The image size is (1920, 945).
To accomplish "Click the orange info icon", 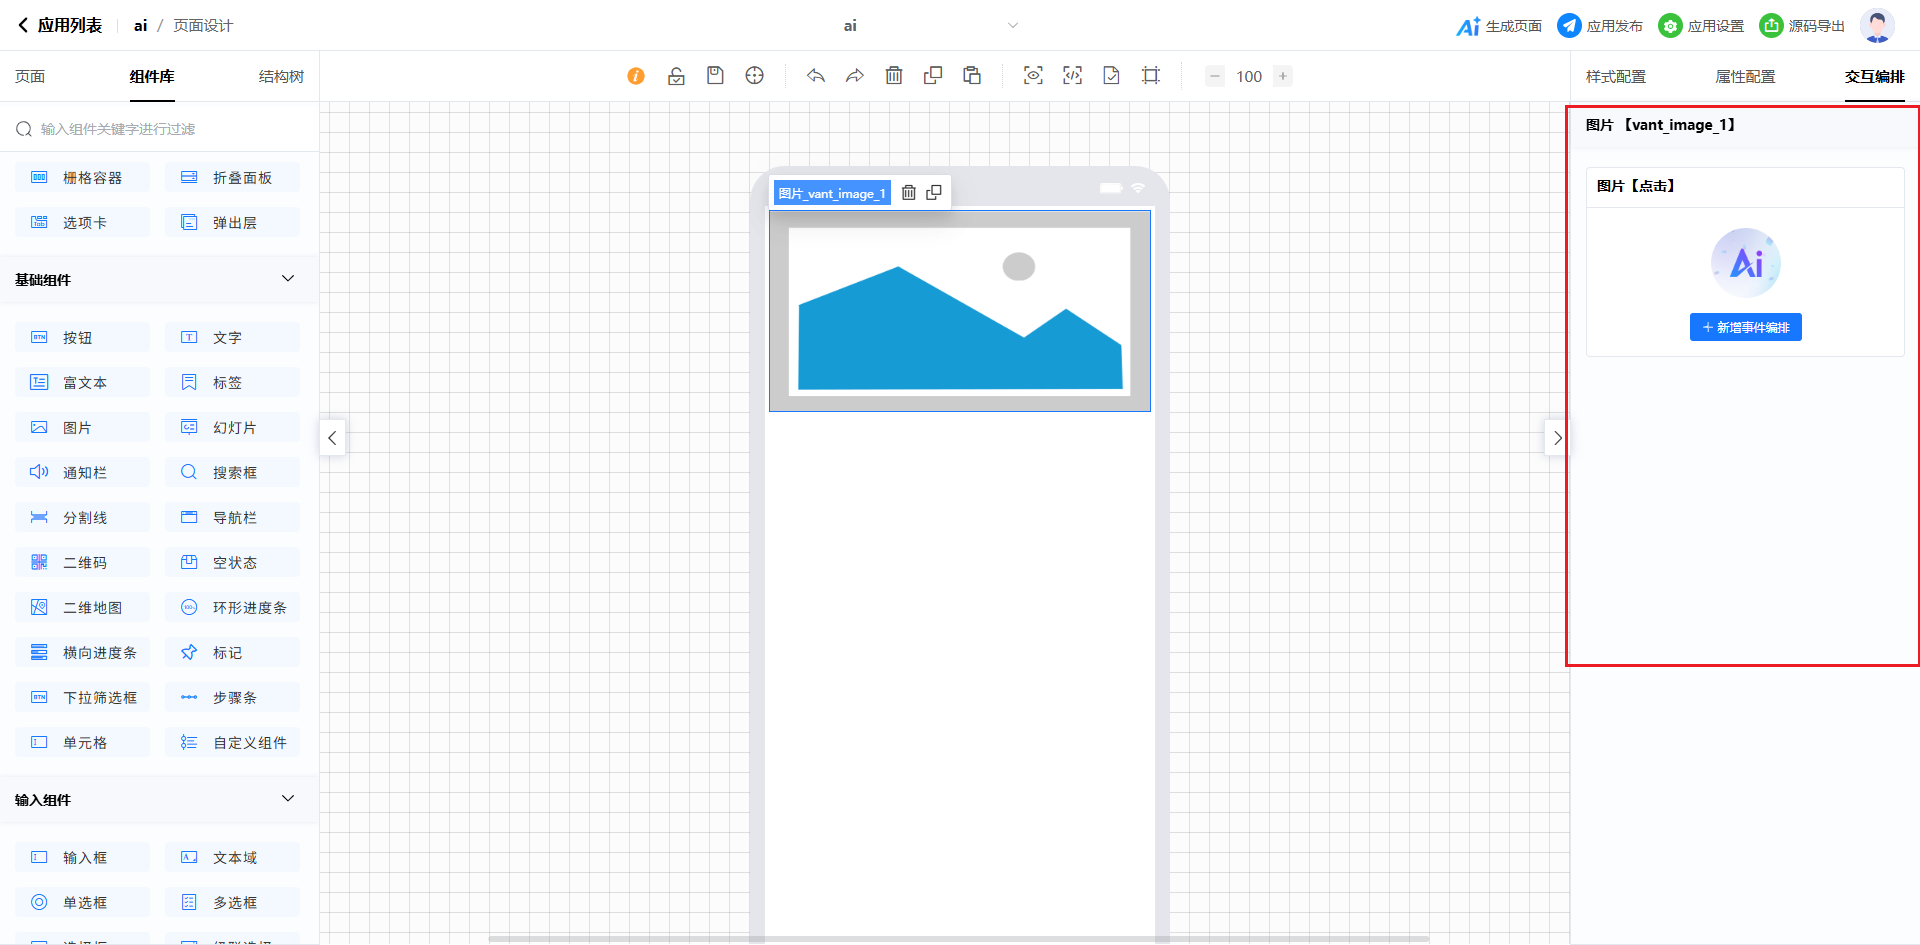I will 636,76.
